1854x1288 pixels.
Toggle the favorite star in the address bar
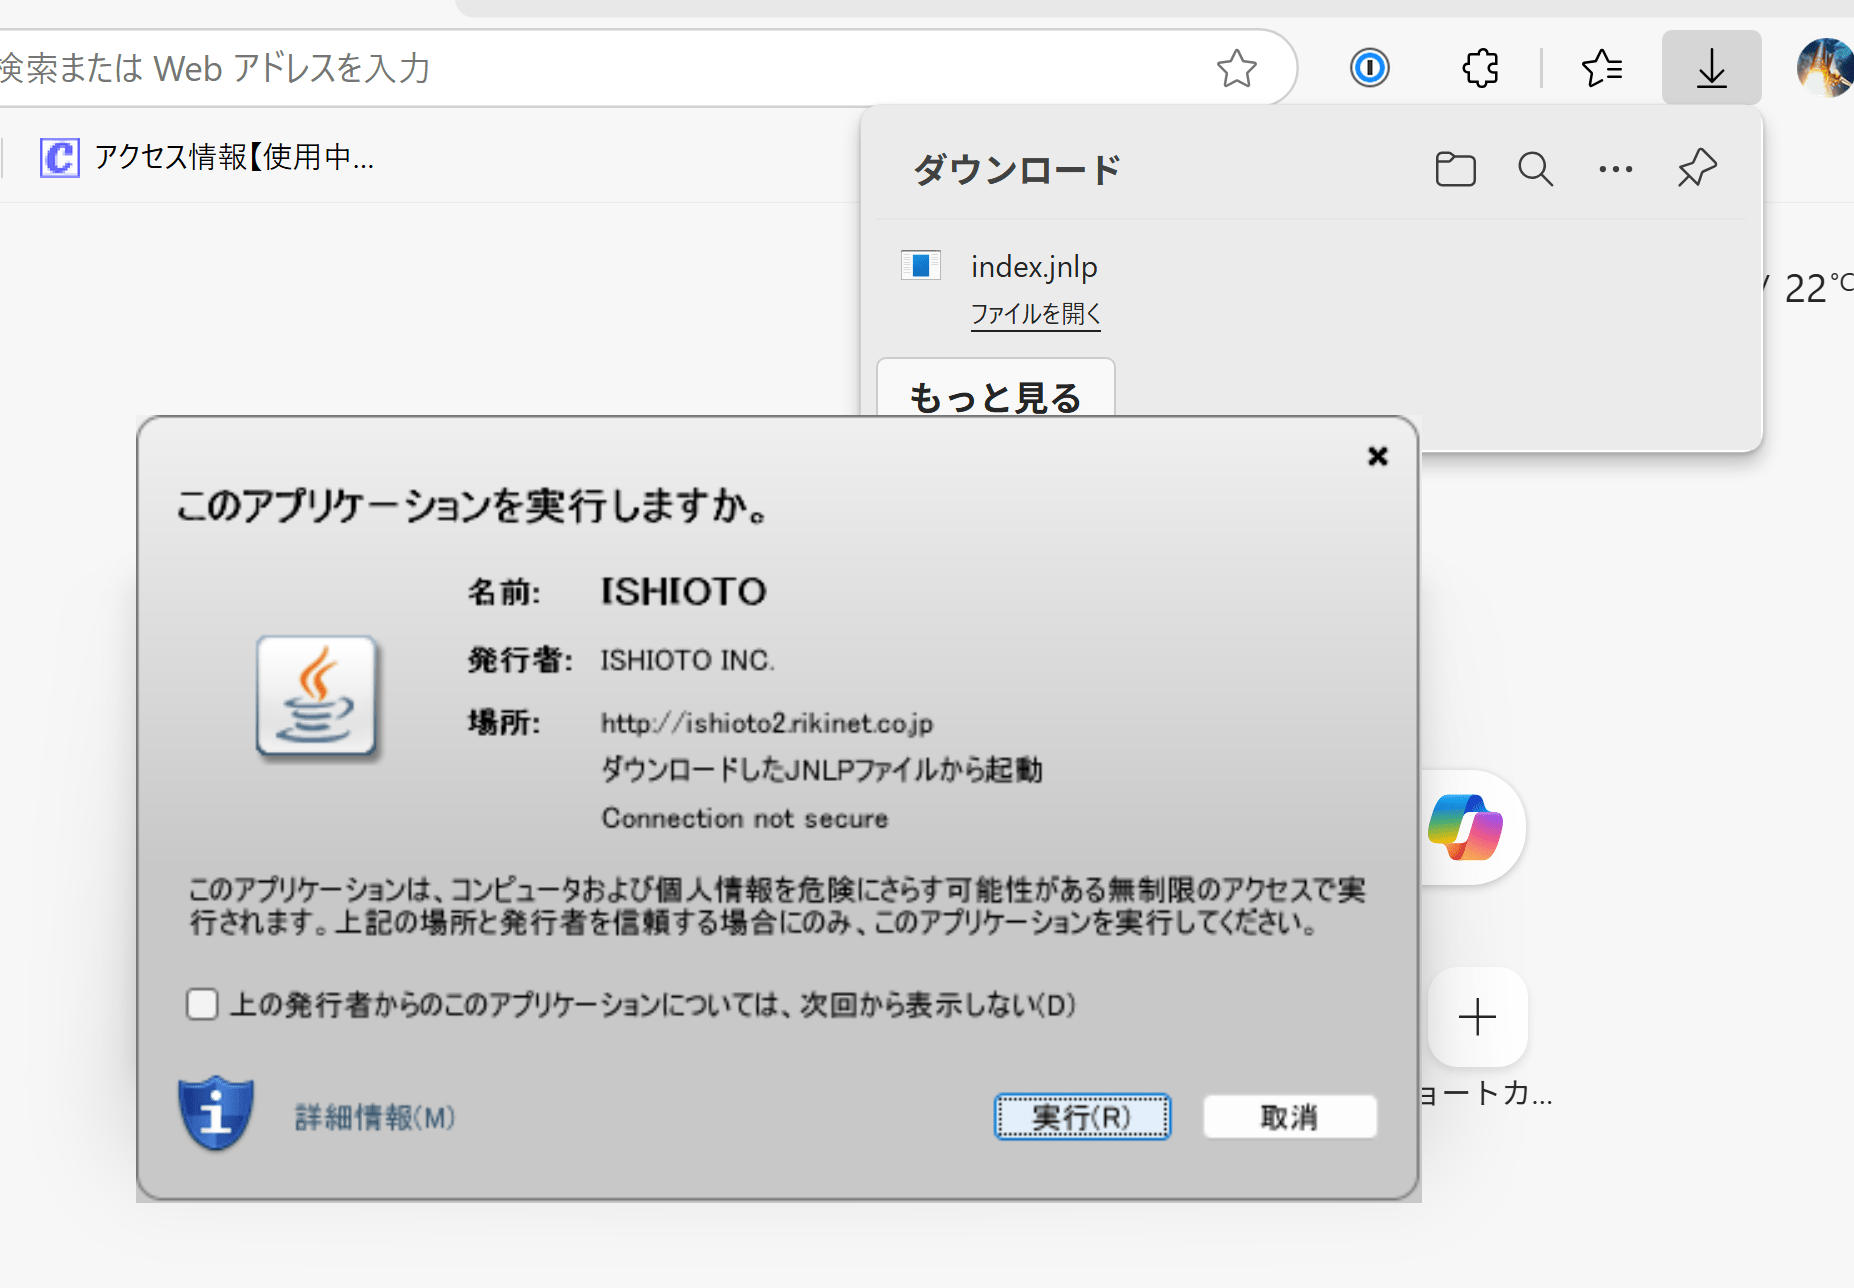tap(1236, 68)
